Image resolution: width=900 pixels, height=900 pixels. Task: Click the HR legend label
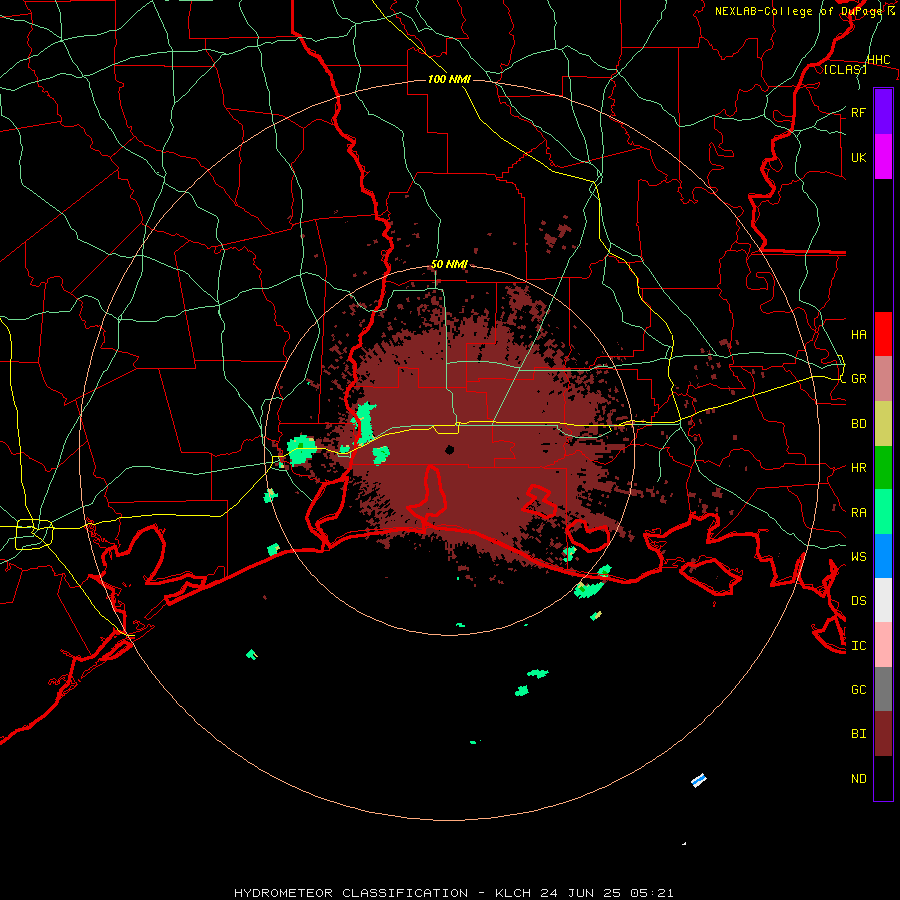(858, 468)
